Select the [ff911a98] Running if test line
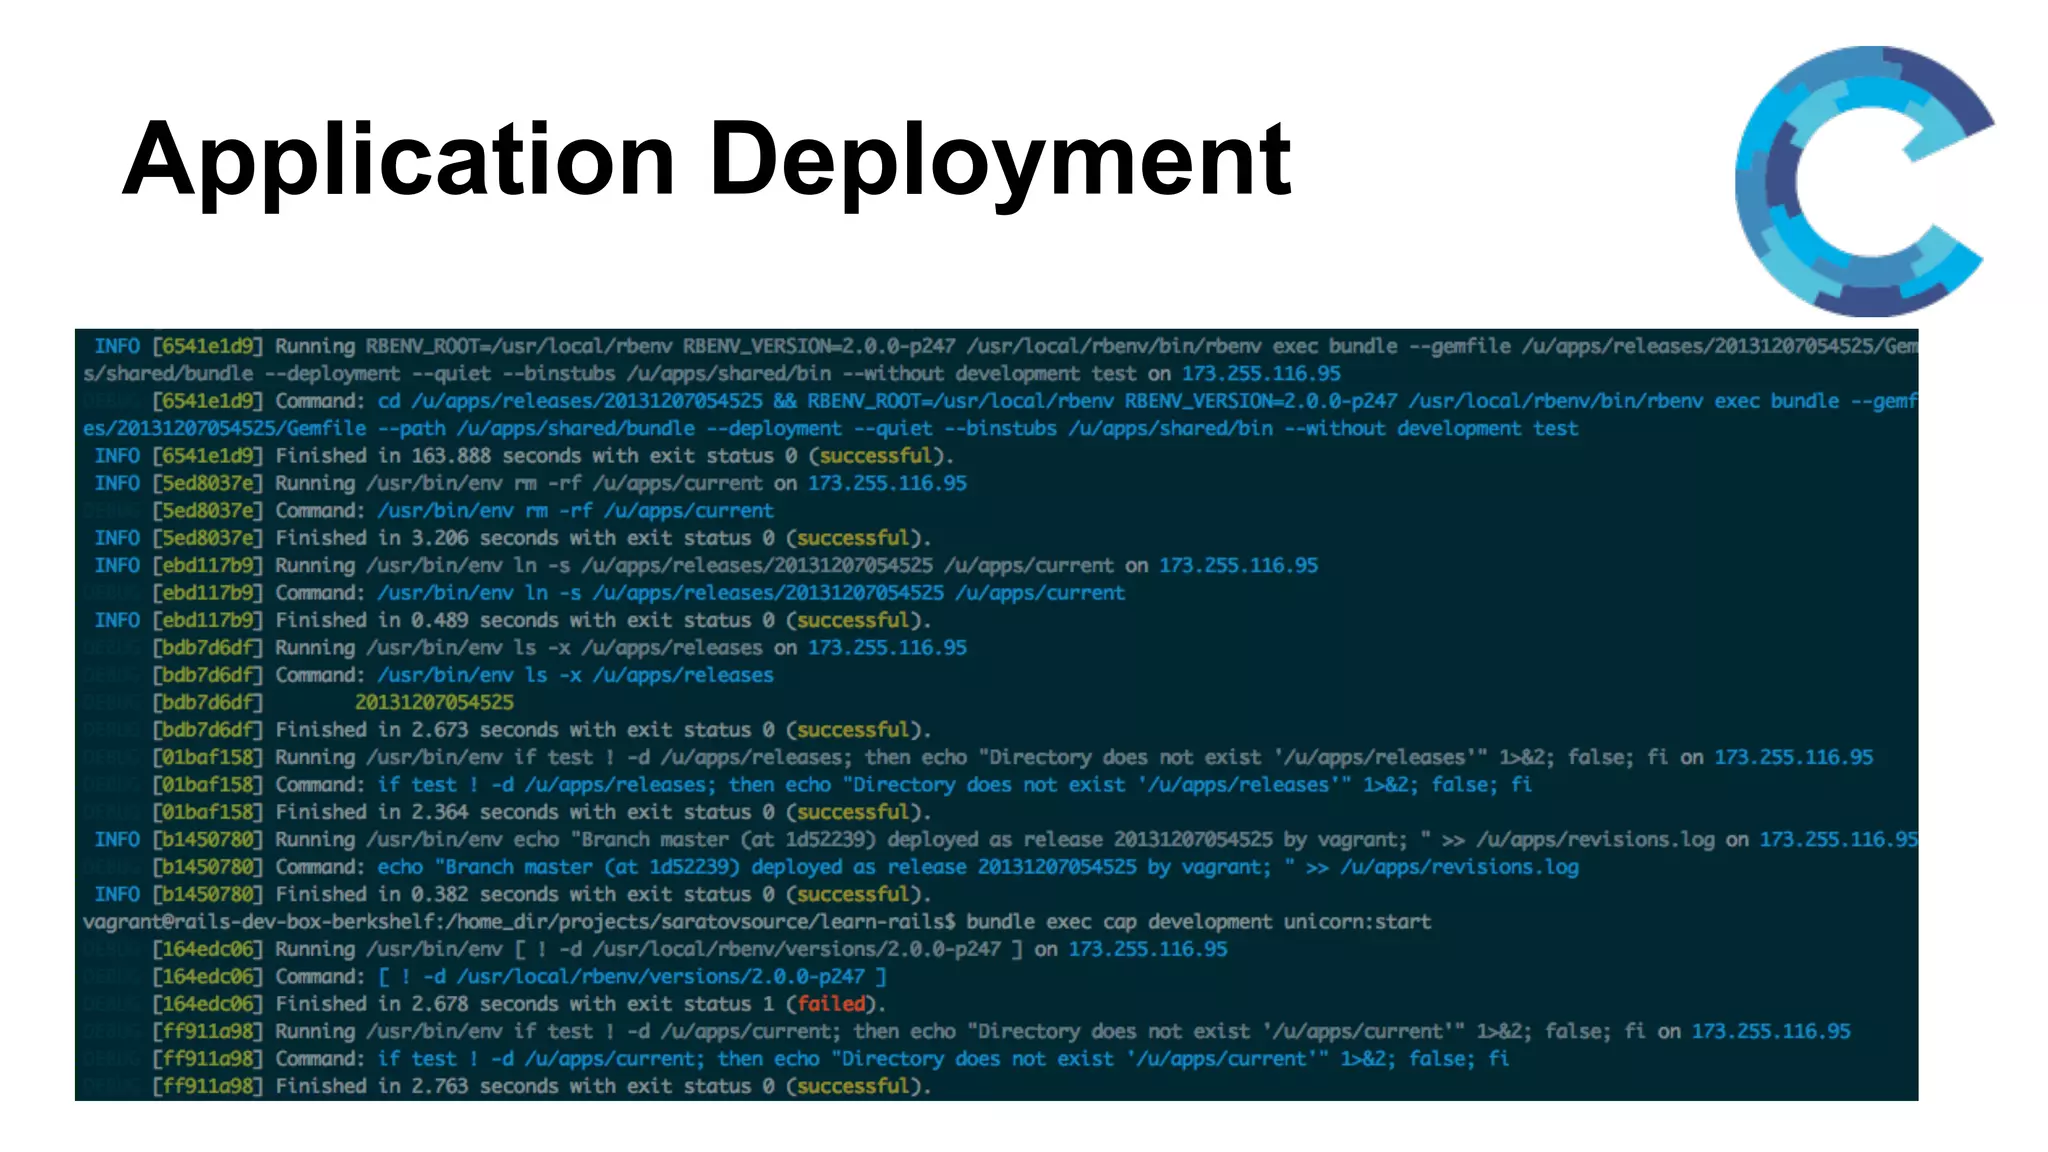 point(967,1031)
